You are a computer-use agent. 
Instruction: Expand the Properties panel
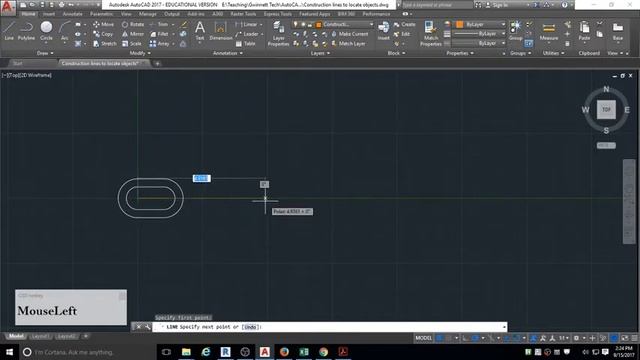point(460,53)
